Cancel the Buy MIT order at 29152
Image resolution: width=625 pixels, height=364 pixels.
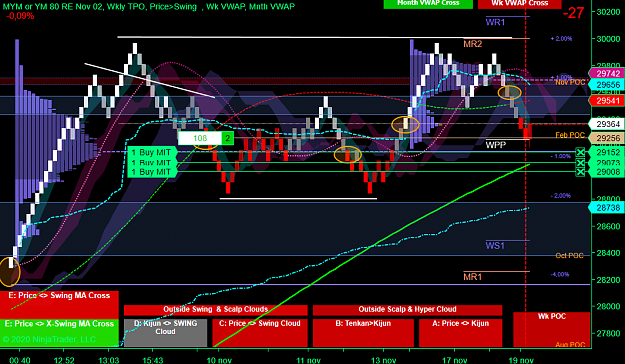(580, 152)
